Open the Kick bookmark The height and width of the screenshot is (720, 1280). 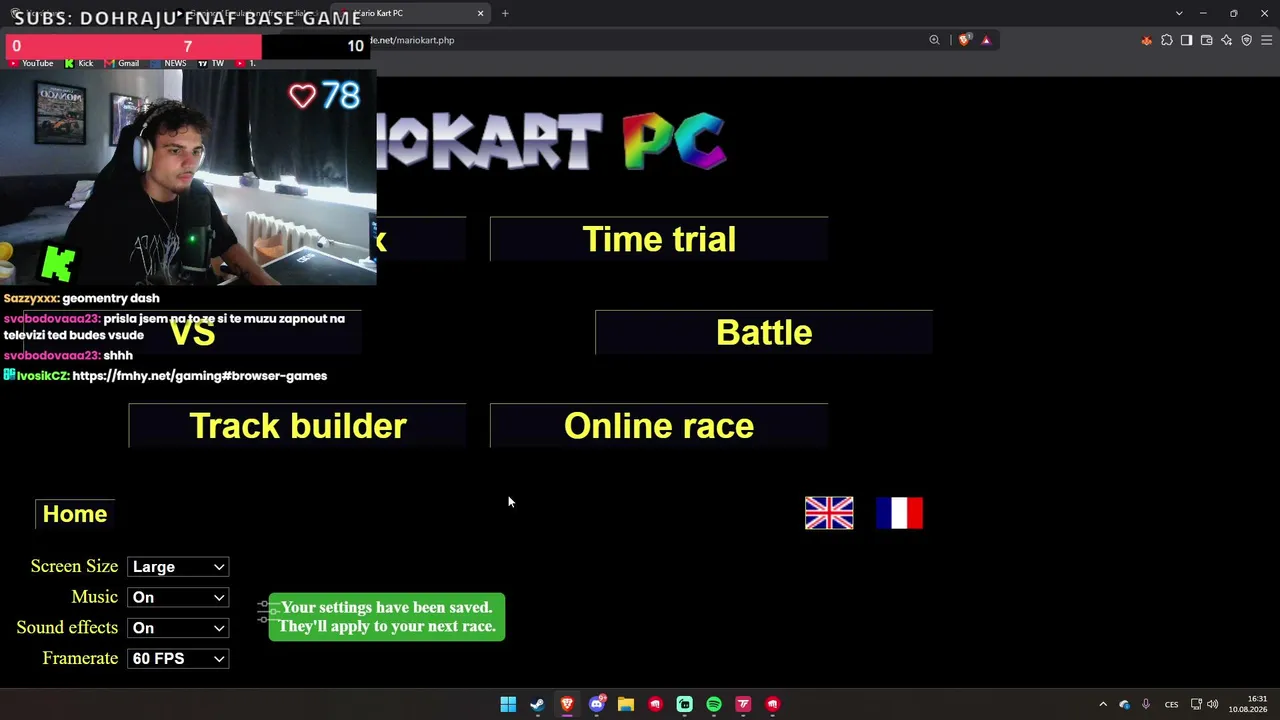click(79, 63)
